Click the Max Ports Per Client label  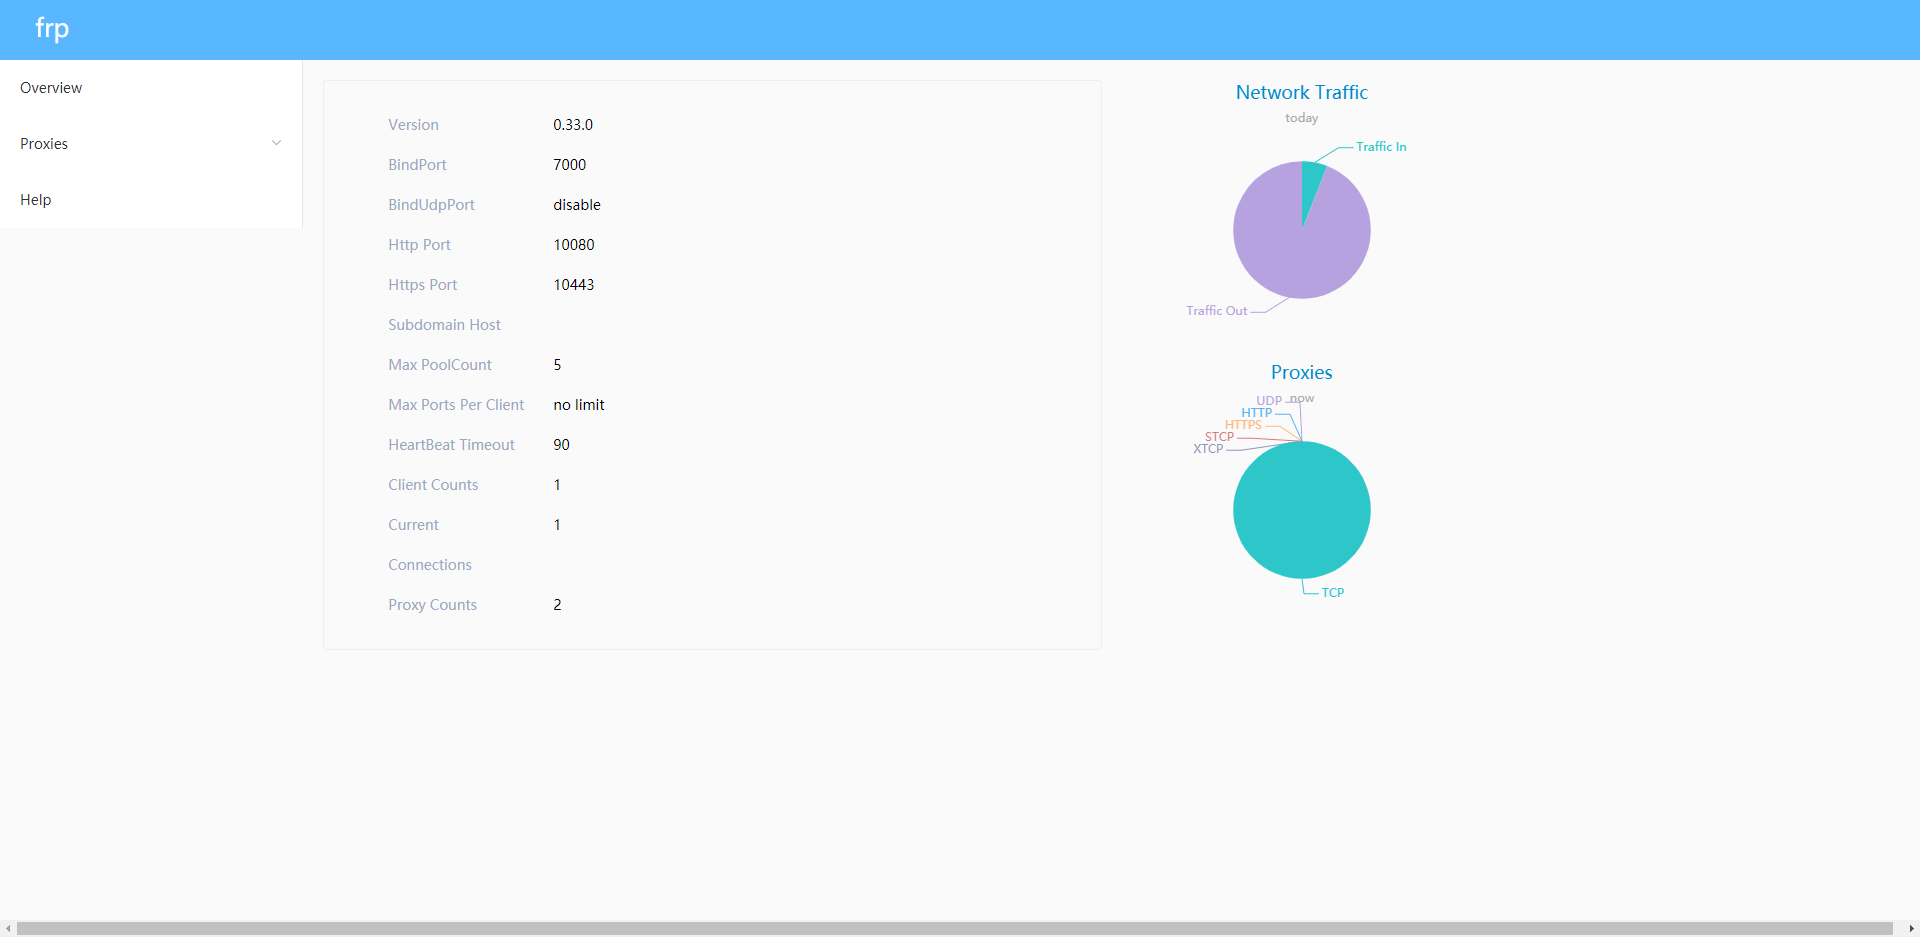(x=456, y=405)
